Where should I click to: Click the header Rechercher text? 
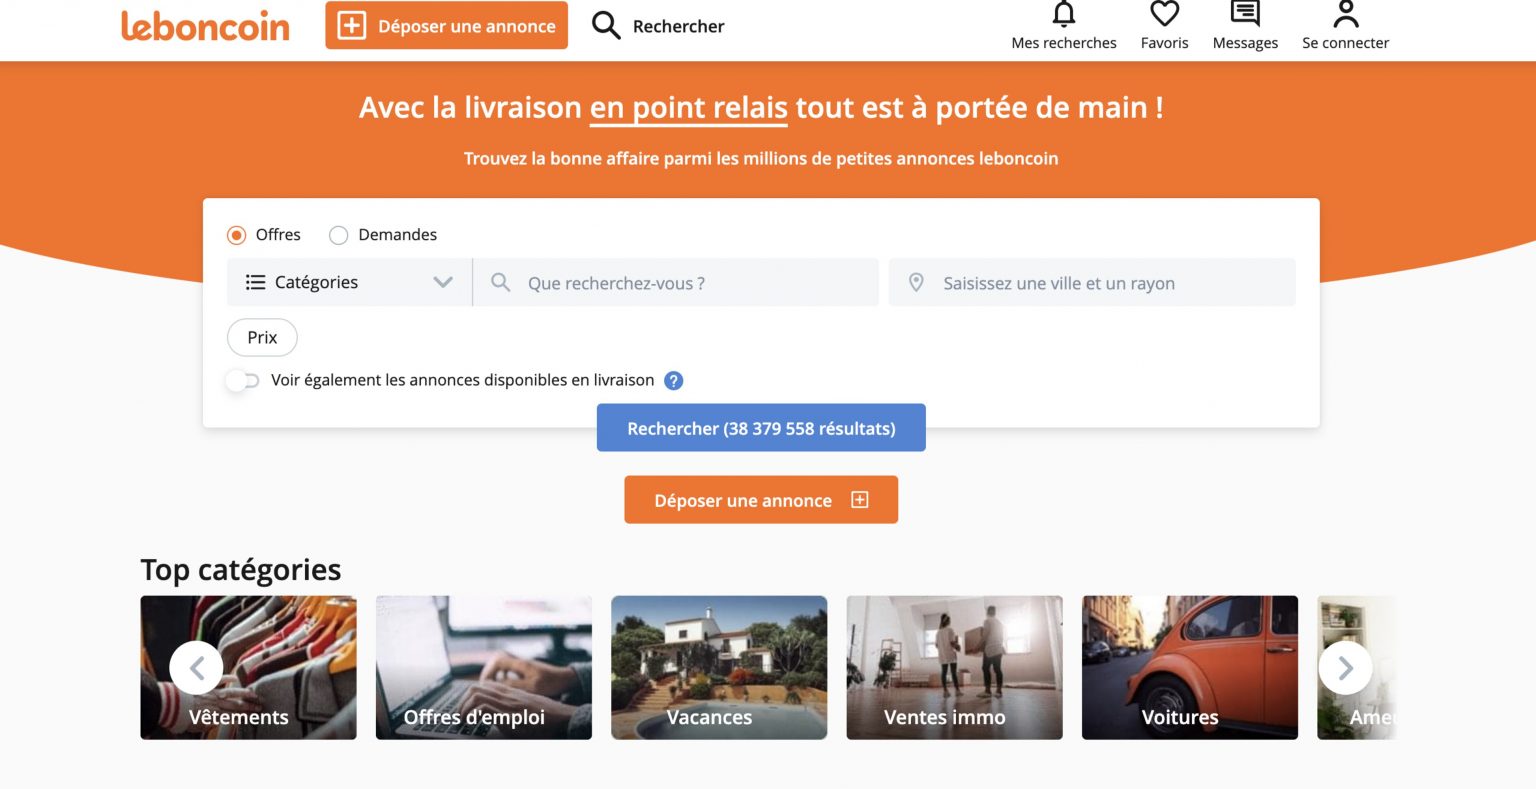click(x=678, y=26)
